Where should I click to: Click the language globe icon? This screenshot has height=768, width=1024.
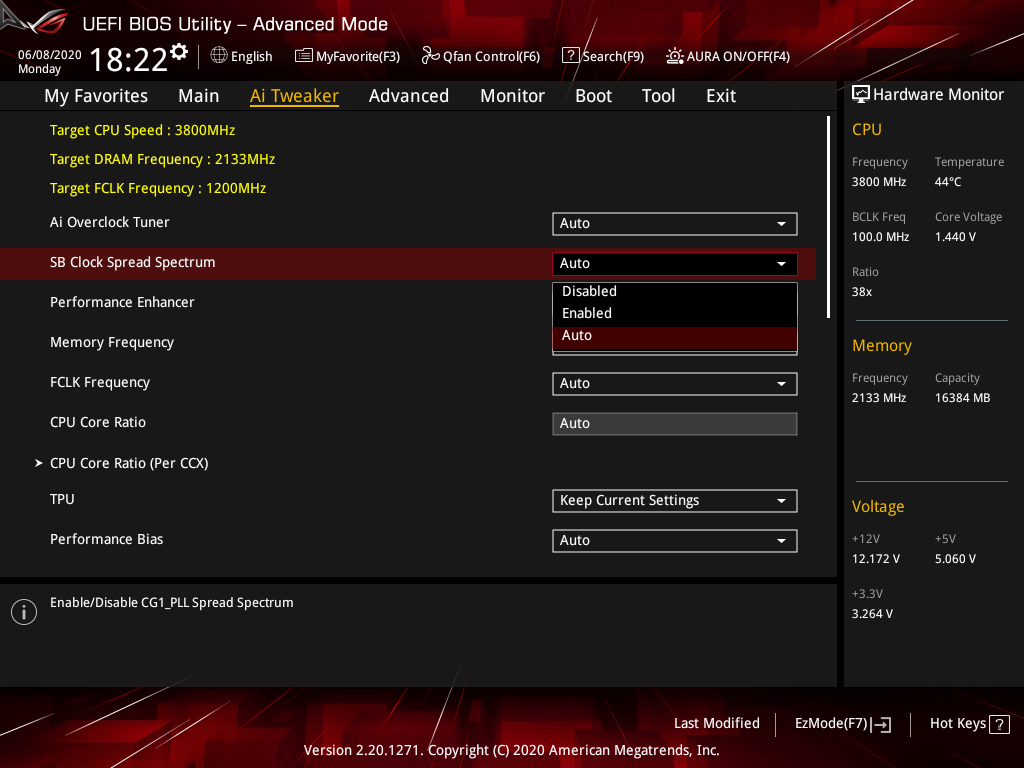coord(219,56)
